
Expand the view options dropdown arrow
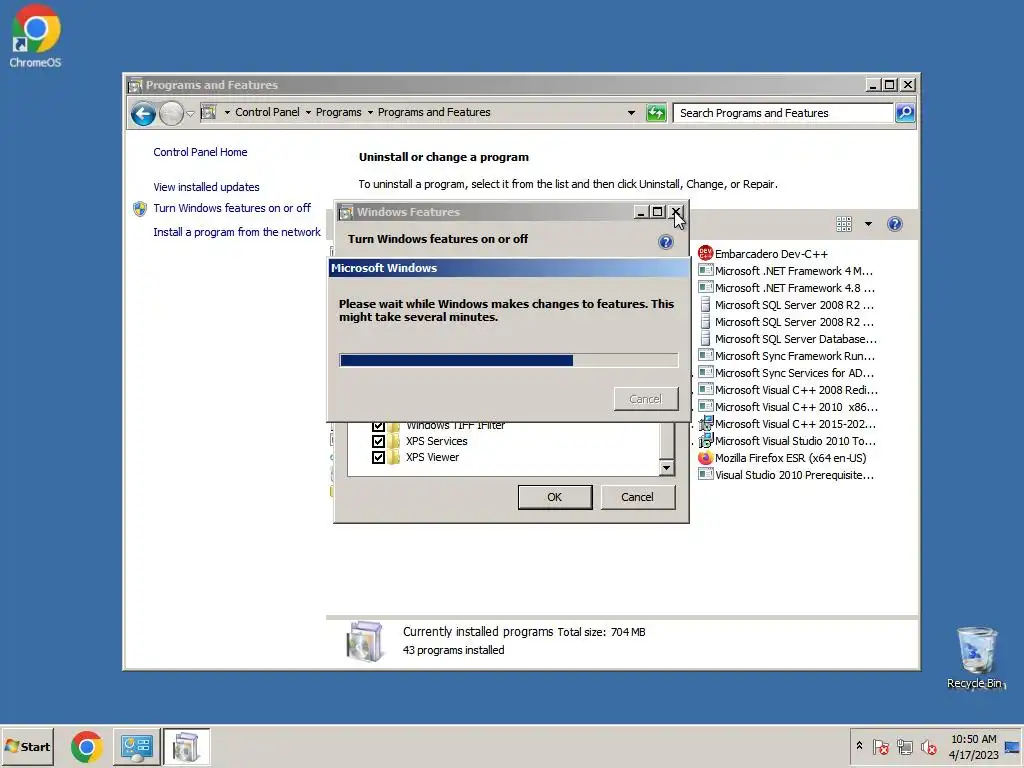pyautogui.click(x=868, y=225)
